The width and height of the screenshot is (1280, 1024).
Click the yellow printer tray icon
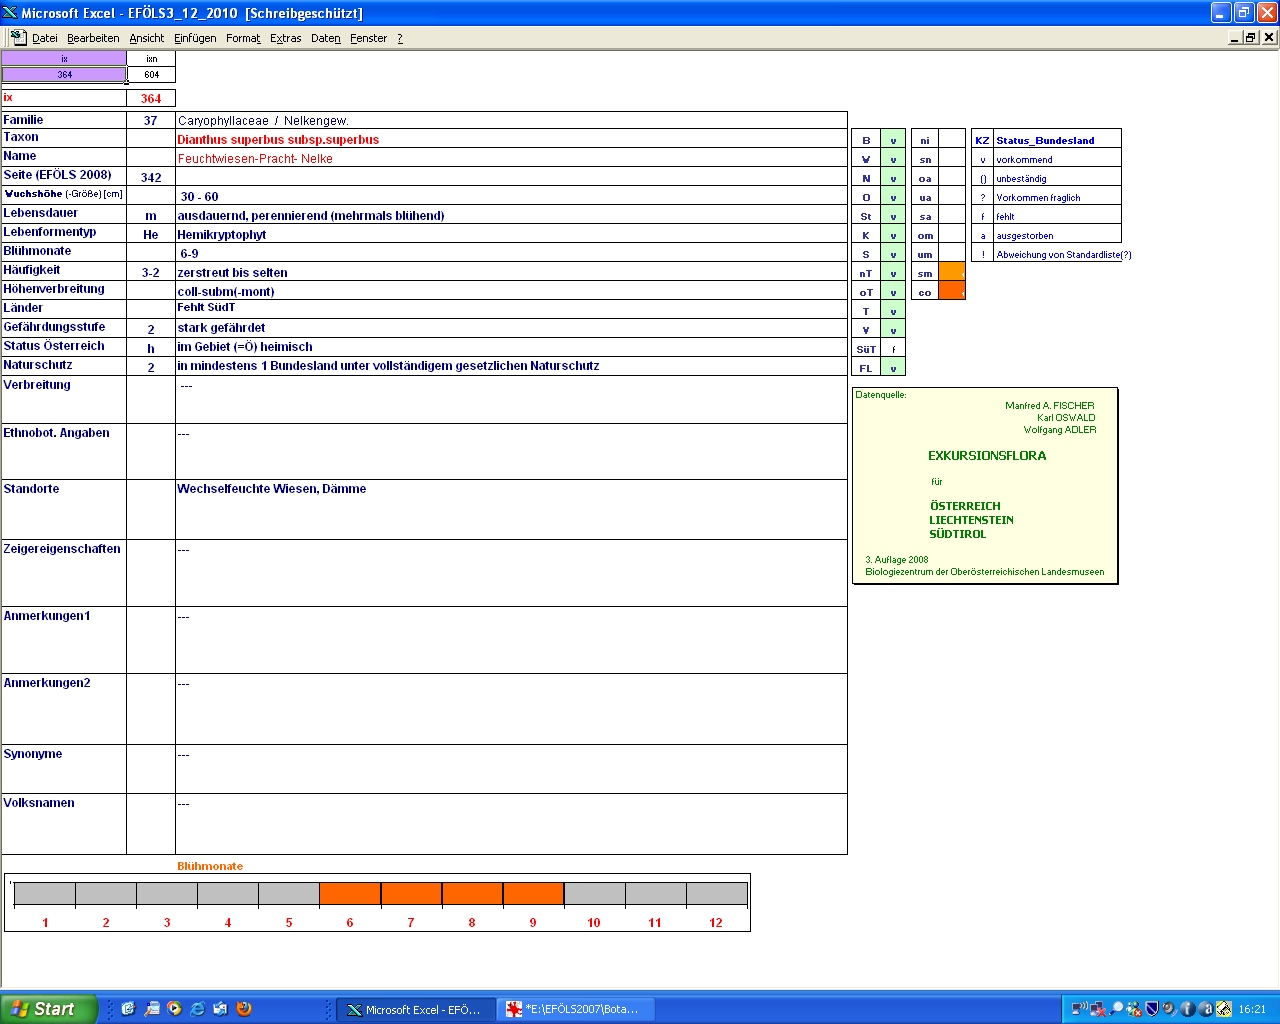point(1223,1009)
